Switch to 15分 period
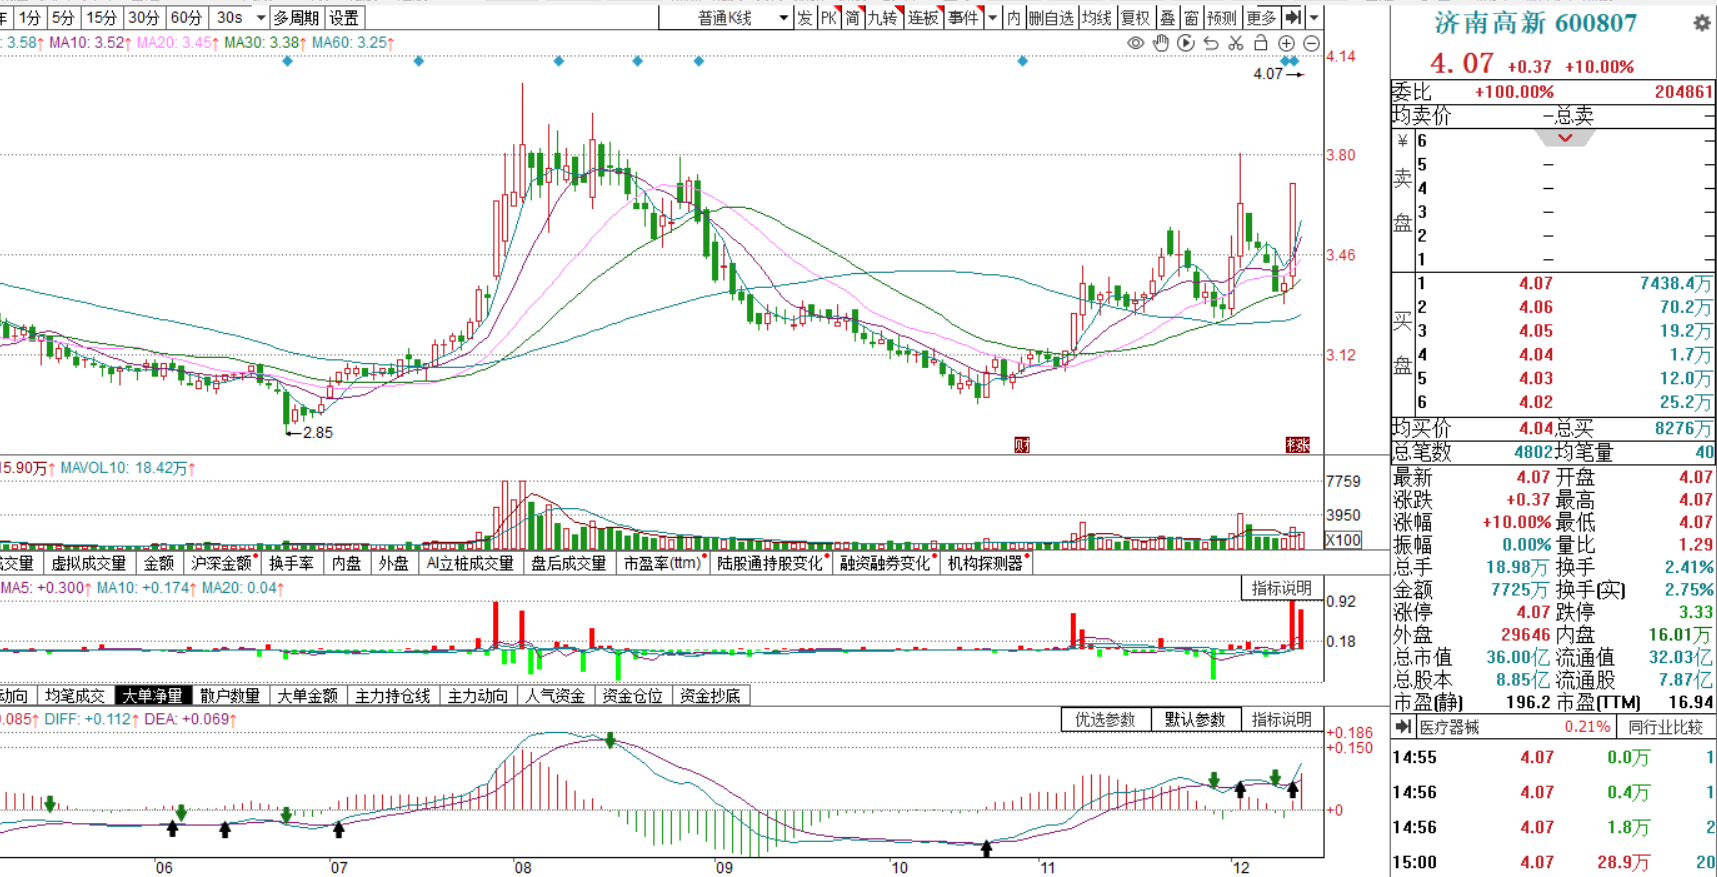The image size is (1717, 877). click(x=101, y=18)
